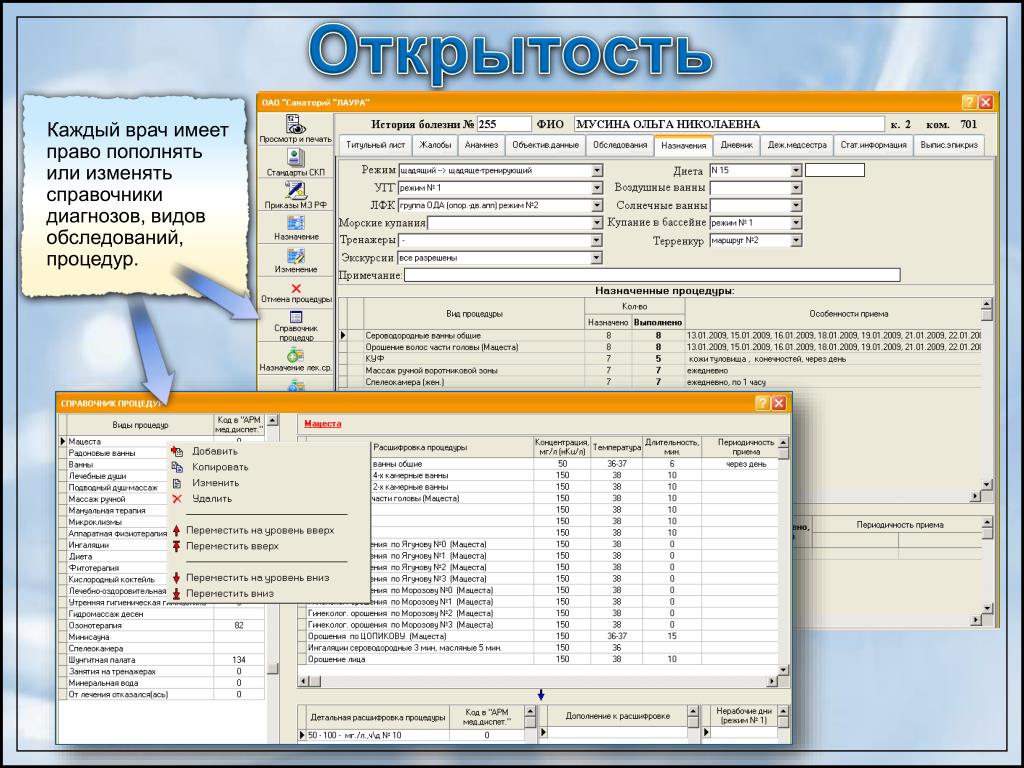Expand the УГГ dropdown

(x=597, y=188)
